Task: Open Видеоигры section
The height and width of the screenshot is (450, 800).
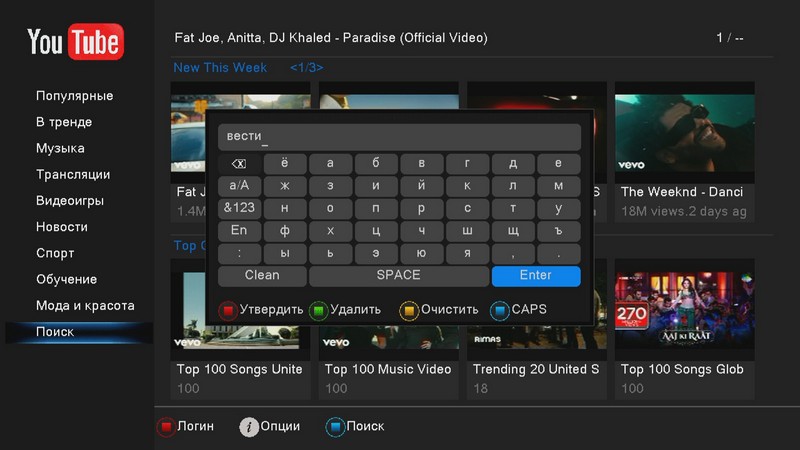Action: click(x=70, y=201)
